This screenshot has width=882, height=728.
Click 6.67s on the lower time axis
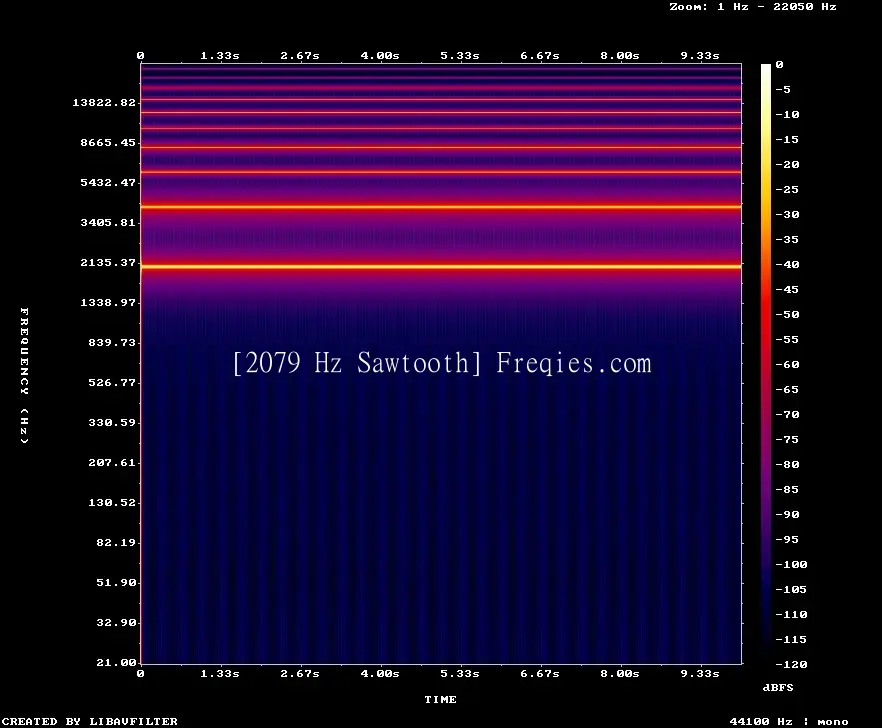click(x=539, y=673)
